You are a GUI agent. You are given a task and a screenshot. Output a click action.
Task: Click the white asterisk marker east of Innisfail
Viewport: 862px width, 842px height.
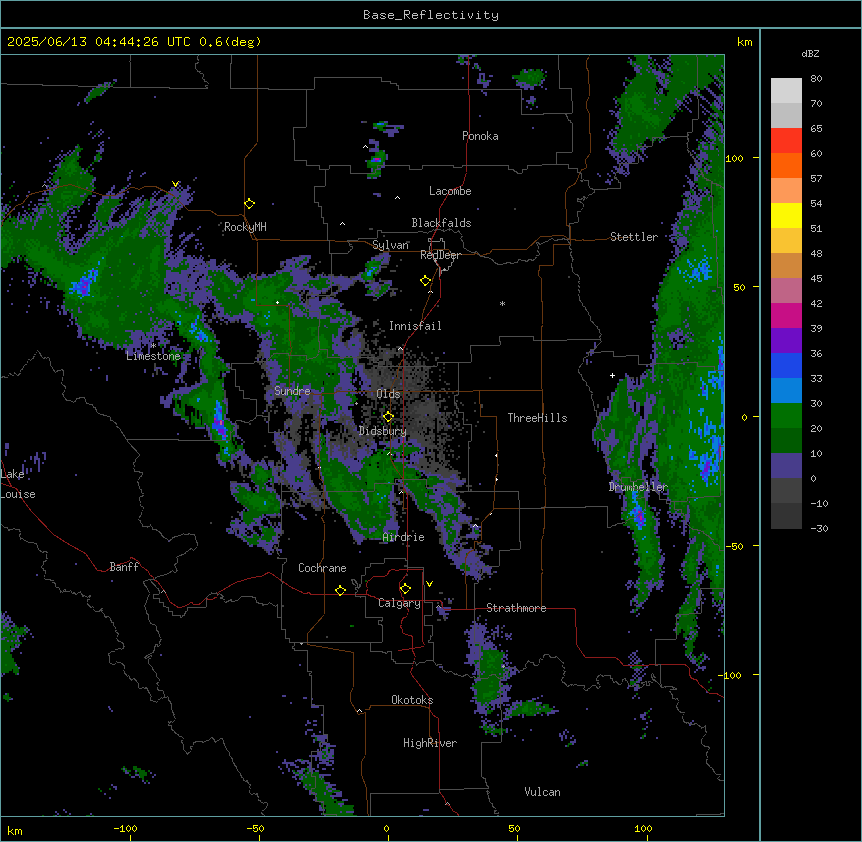(x=502, y=303)
